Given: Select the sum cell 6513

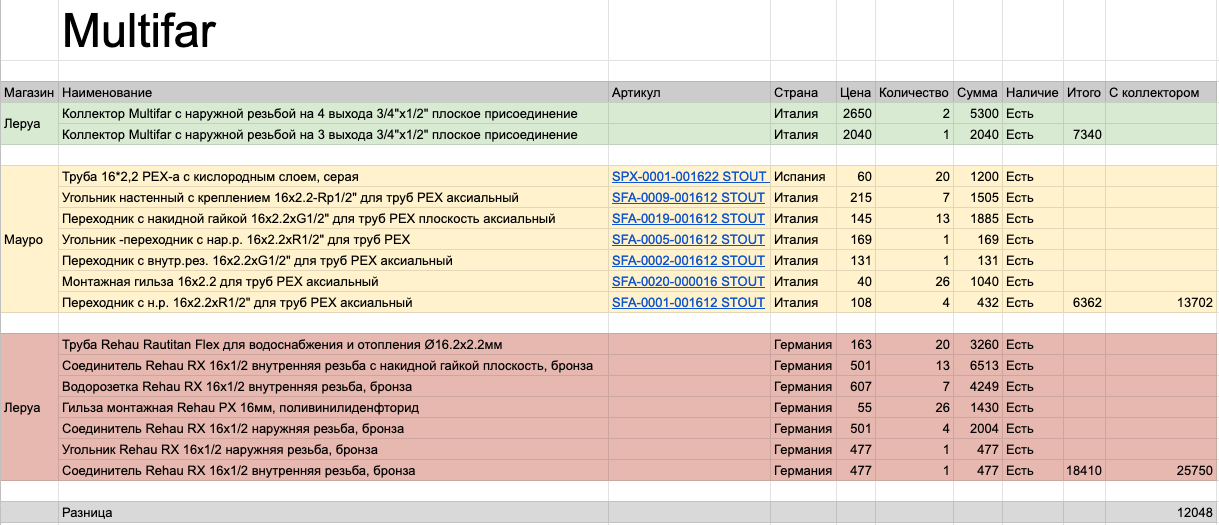Looking at the screenshot, I should 977,366.
